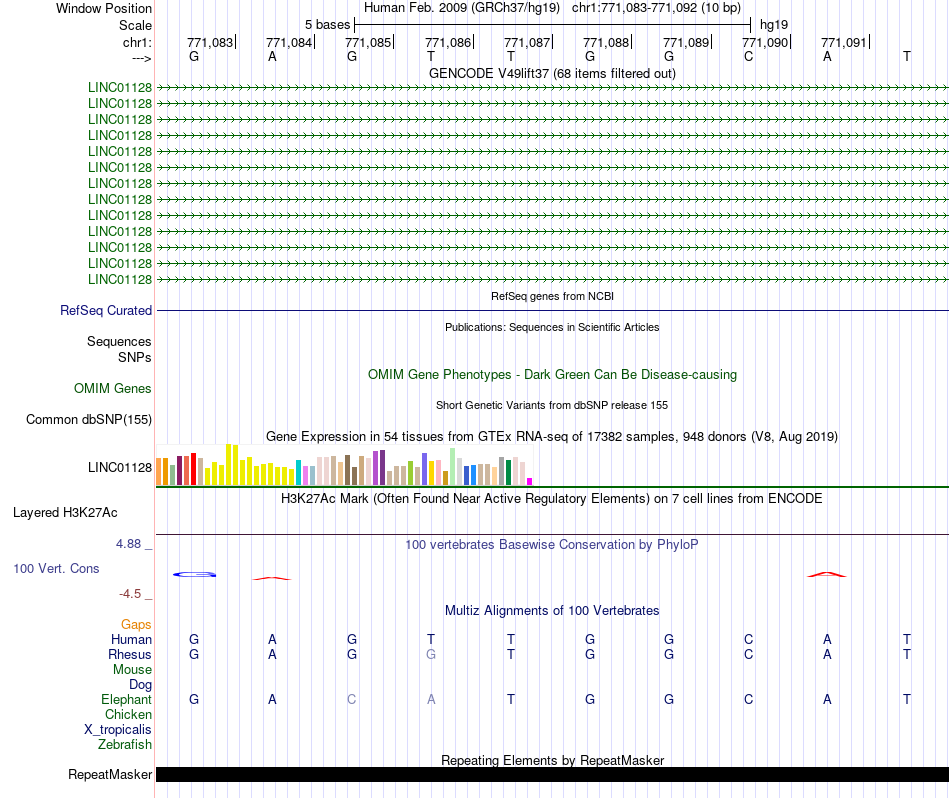The width and height of the screenshot is (950, 798).
Task: Open the 'RefSeq Curated' track label
Action: 105,310
